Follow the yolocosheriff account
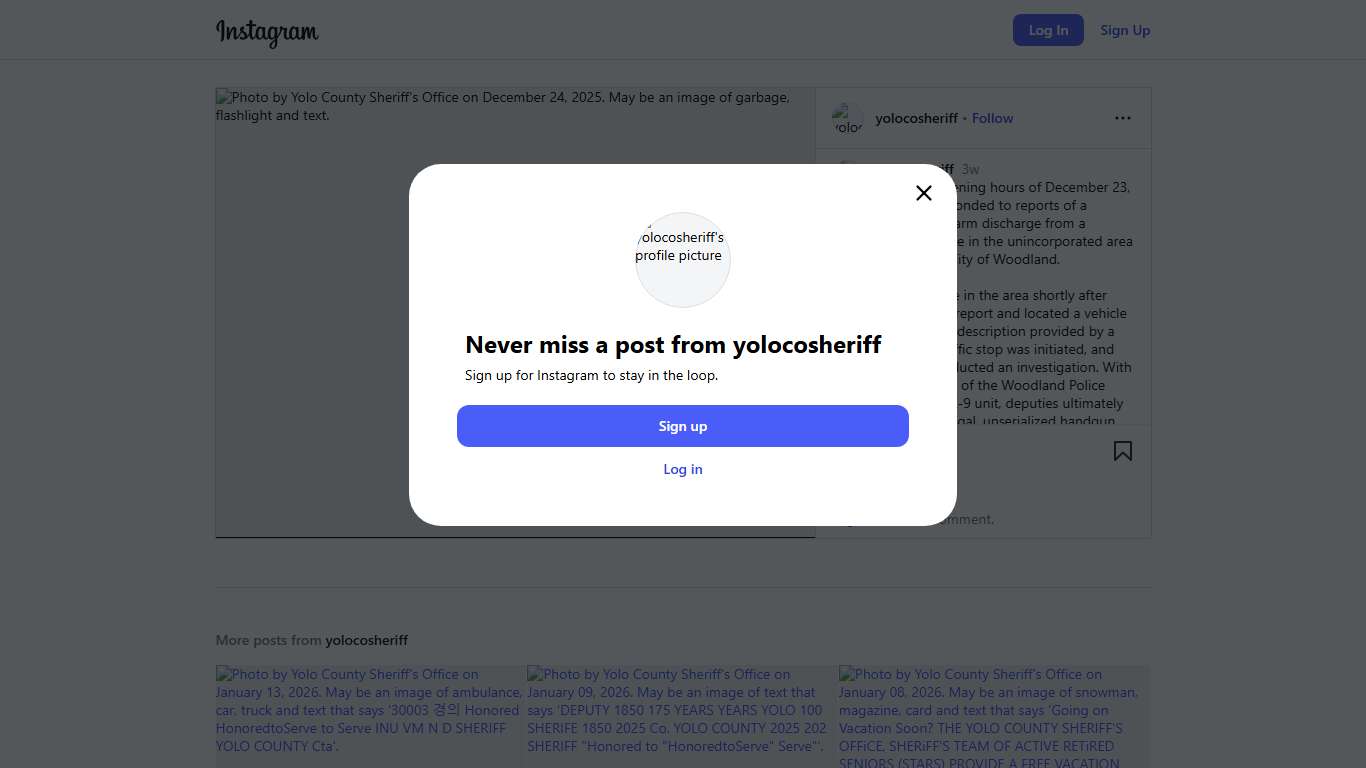 (x=992, y=118)
